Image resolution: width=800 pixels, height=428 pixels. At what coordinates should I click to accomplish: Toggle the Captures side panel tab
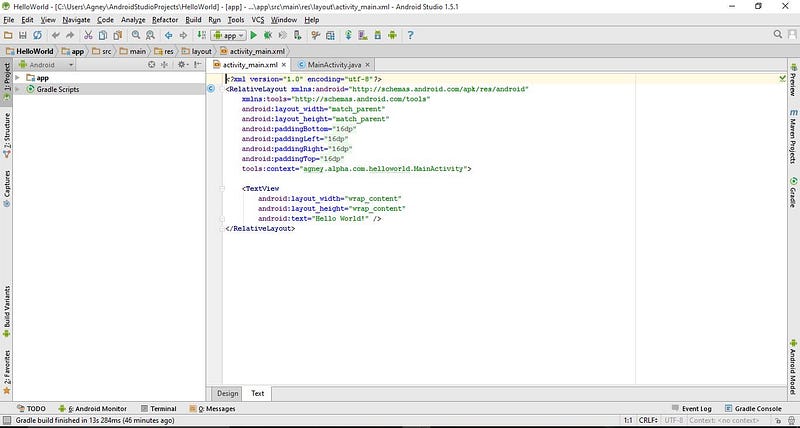pyautogui.click(x=7, y=188)
